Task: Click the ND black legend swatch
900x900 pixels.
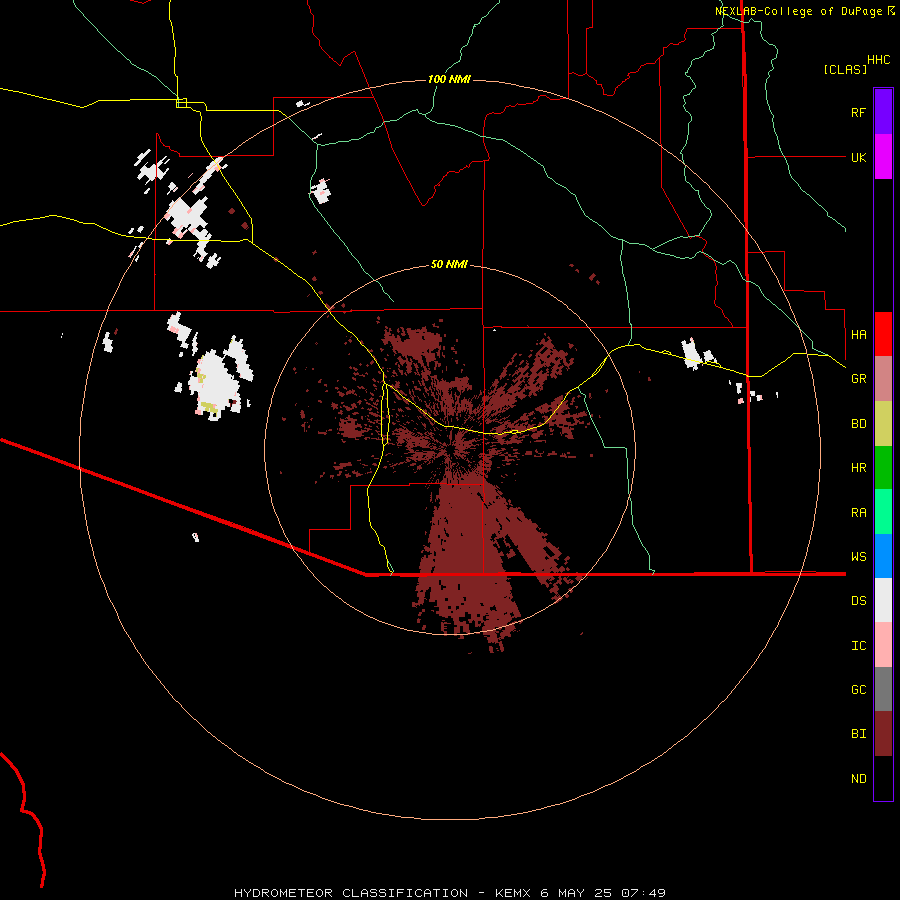Action: pos(883,778)
